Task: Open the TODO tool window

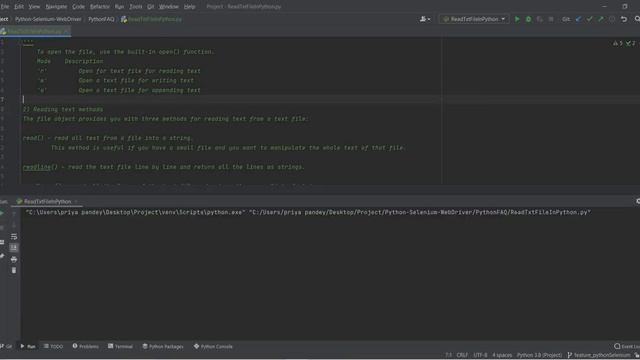Action: 53,347
